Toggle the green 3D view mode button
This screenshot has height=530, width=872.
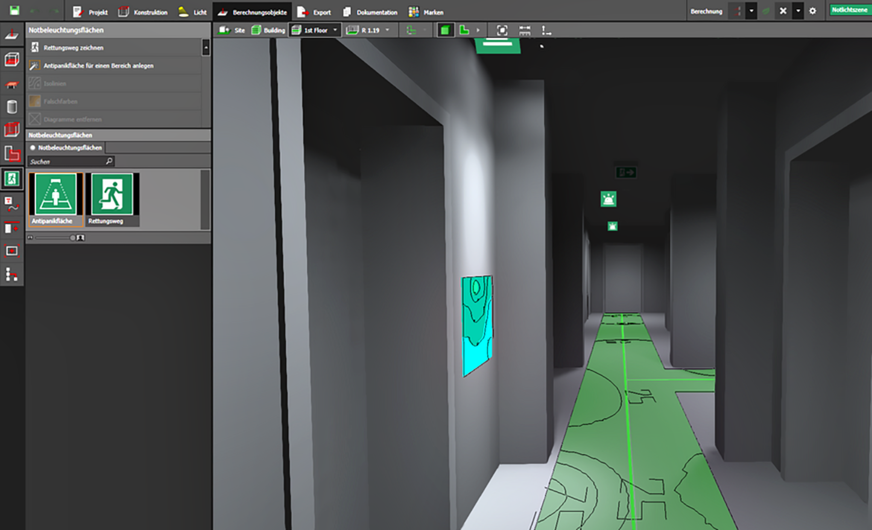click(445, 31)
